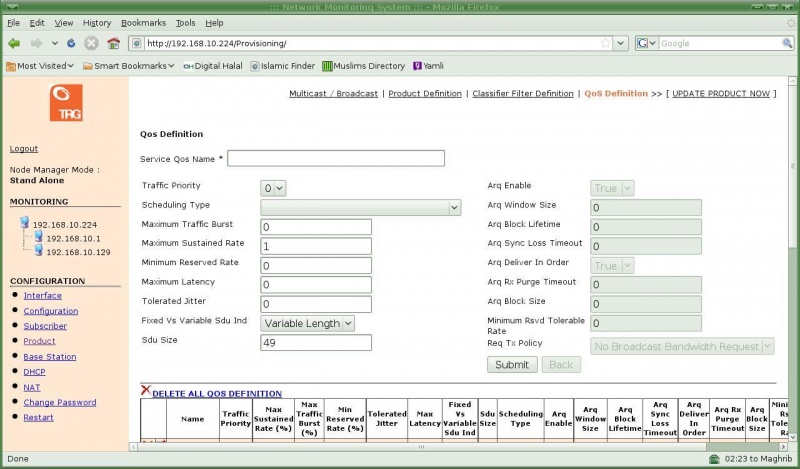Click the prayer time status bar icon
Screen dimensions: 800x469
[714, 459]
